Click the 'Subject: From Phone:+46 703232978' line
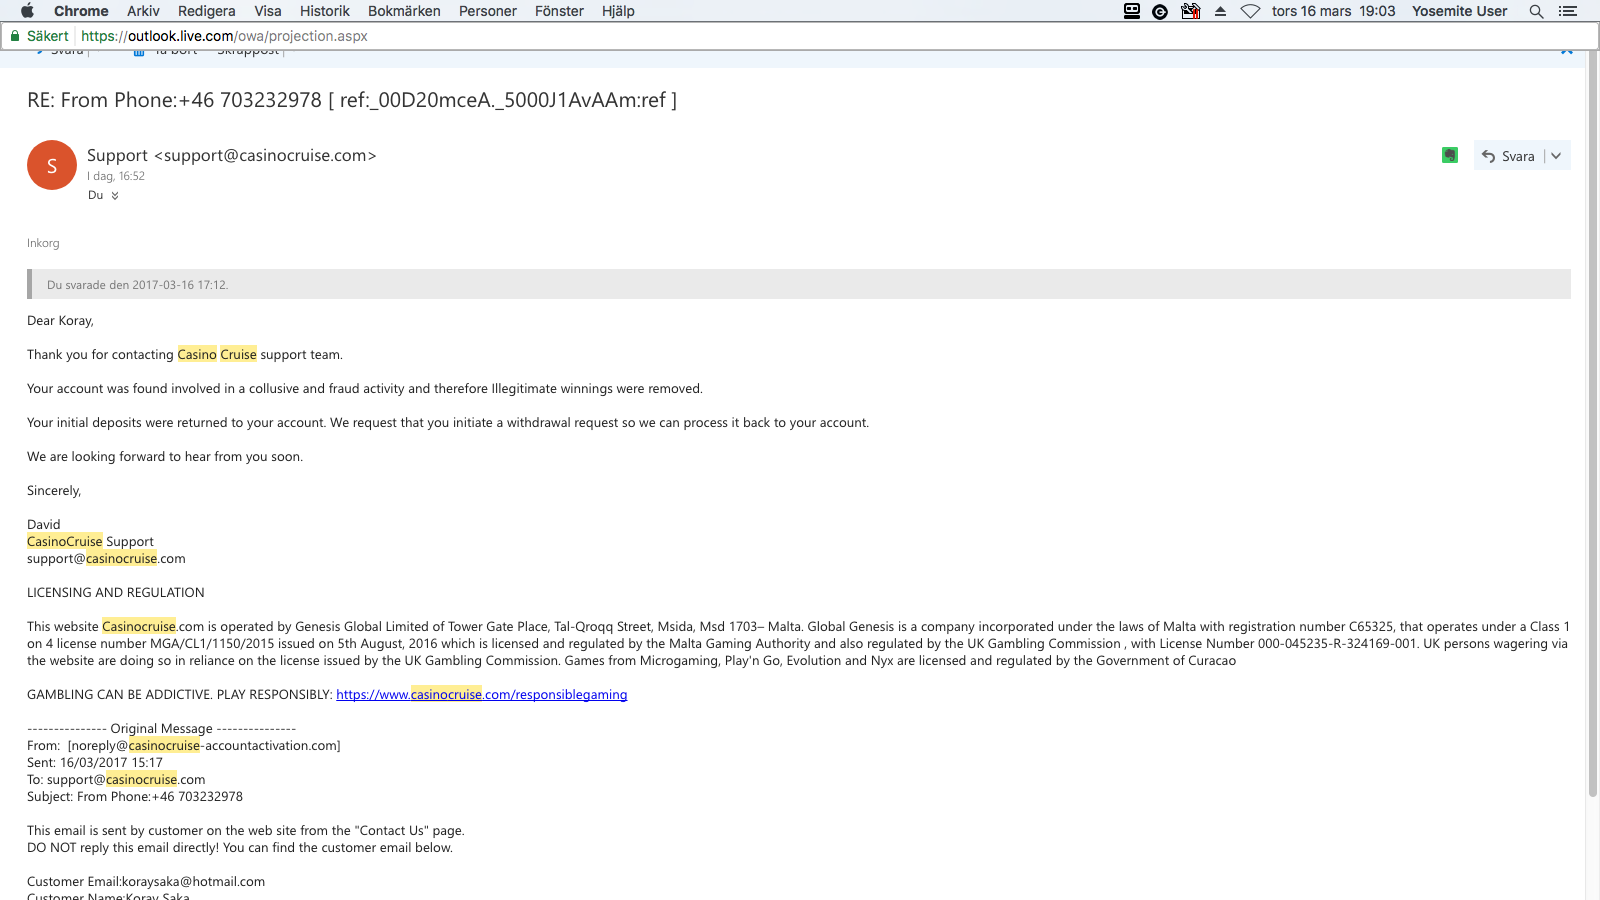 [135, 796]
